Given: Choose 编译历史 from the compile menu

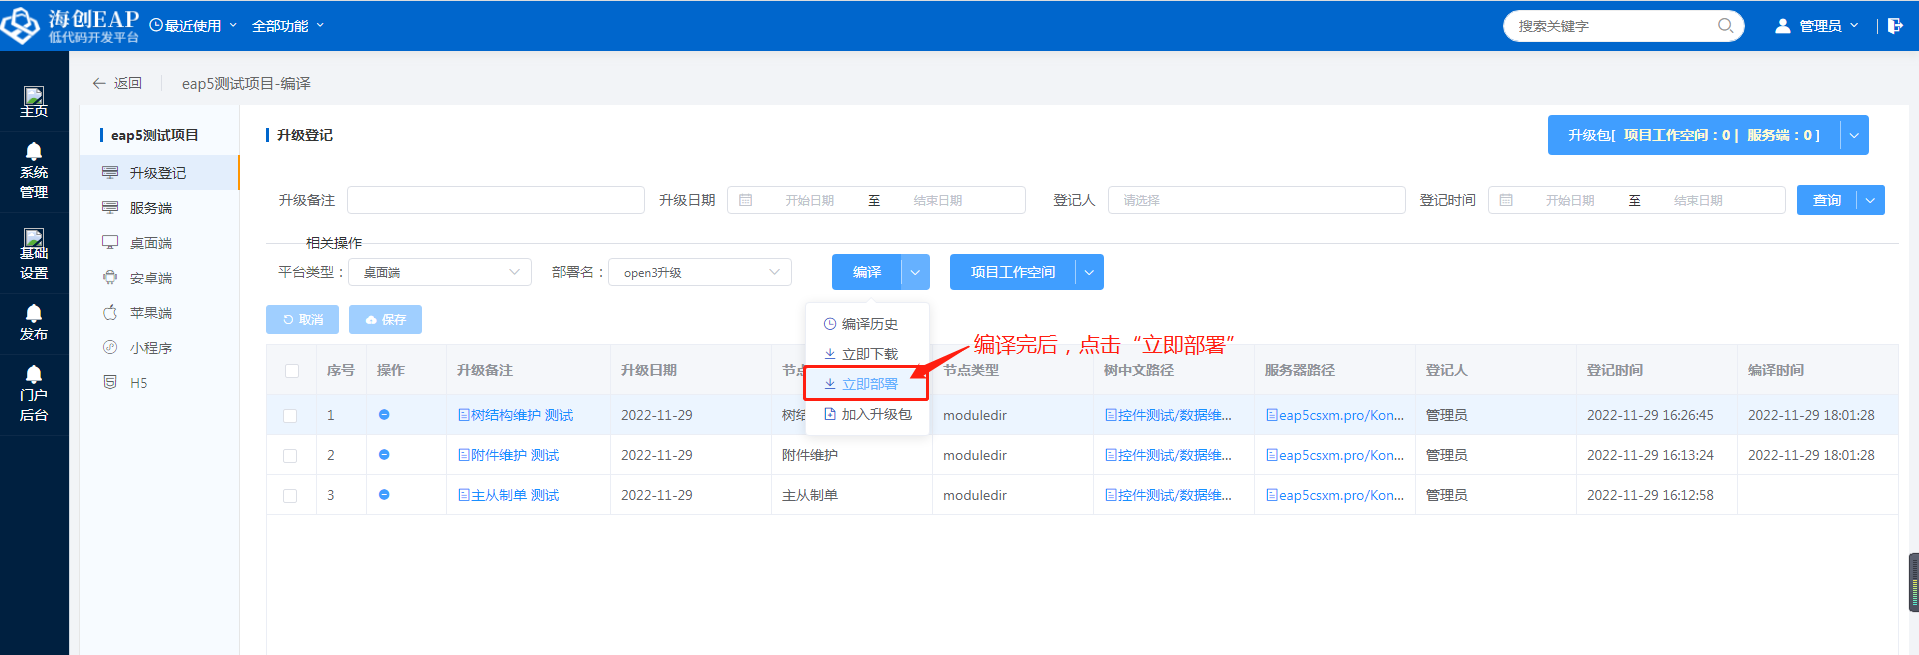Looking at the screenshot, I should [868, 324].
